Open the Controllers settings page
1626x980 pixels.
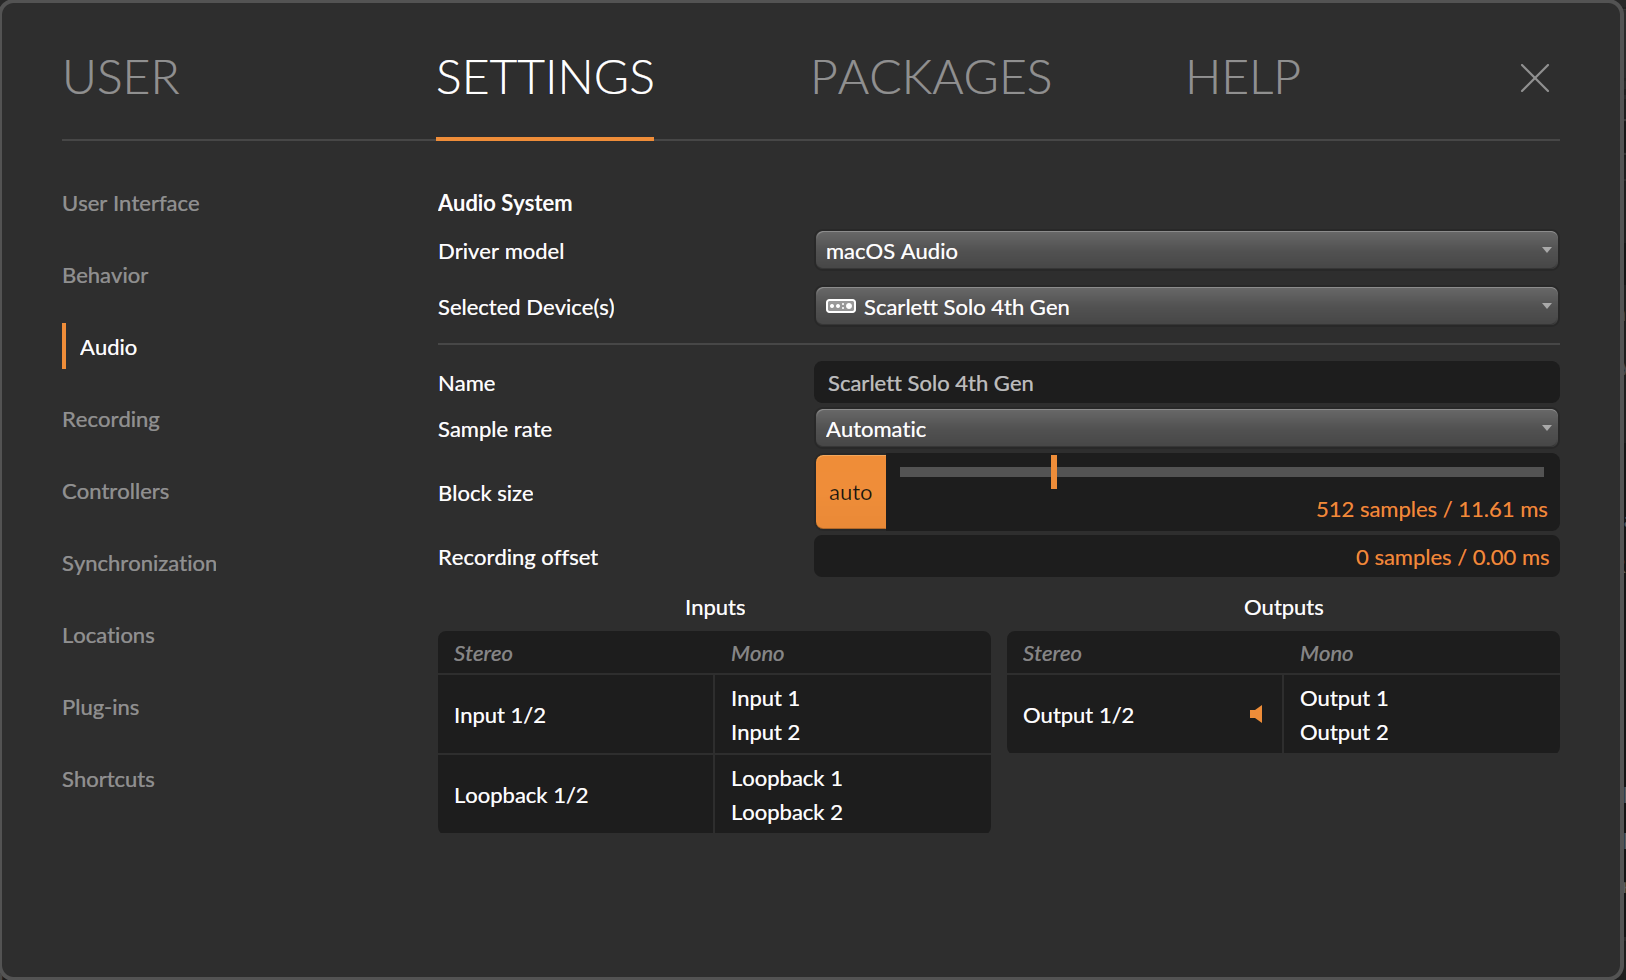pos(115,491)
